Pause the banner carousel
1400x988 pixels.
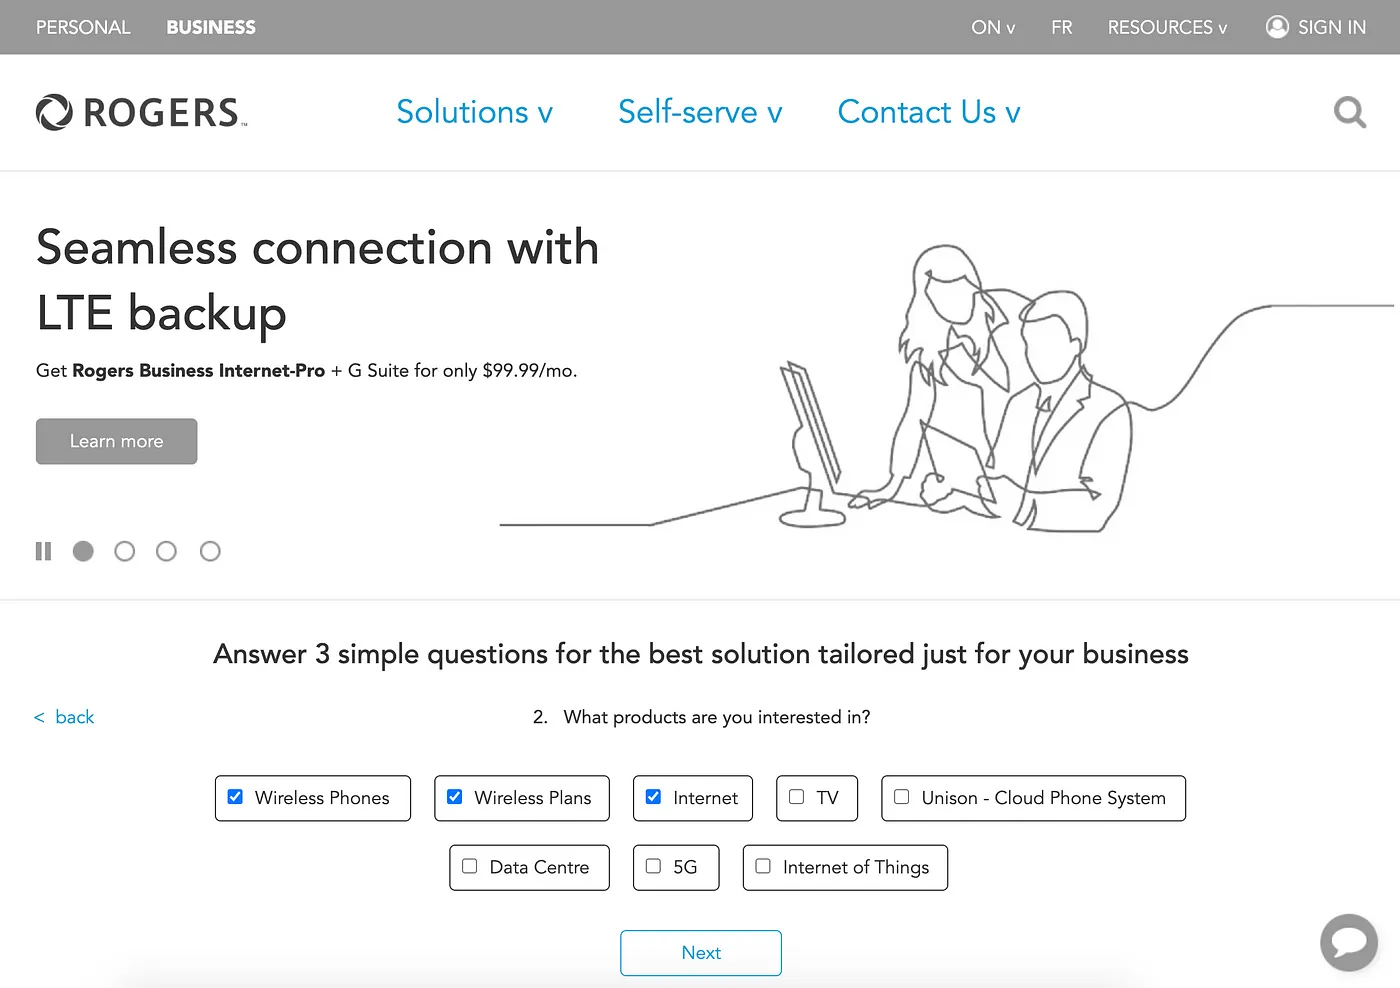[x=43, y=551]
